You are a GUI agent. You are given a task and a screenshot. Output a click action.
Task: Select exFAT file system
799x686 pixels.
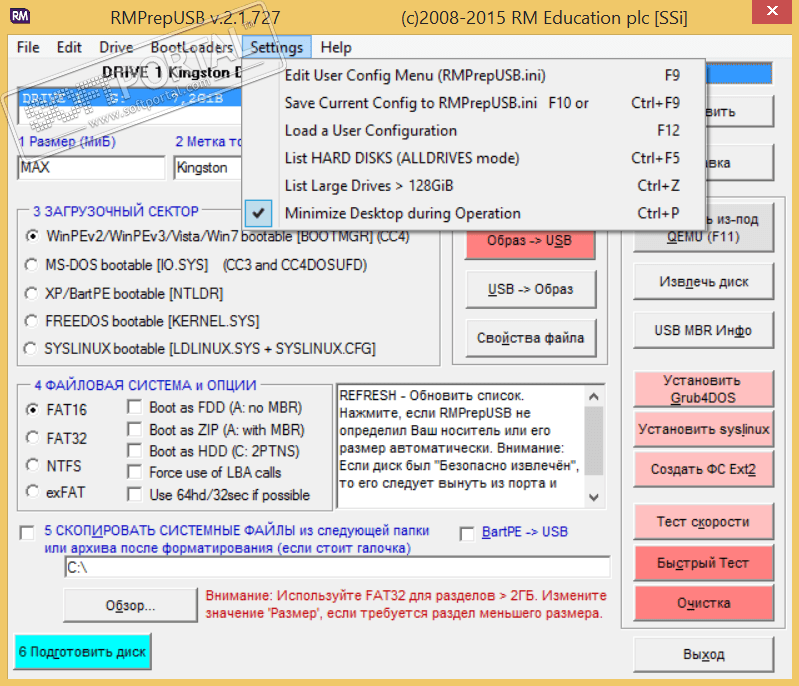pos(32,492)
